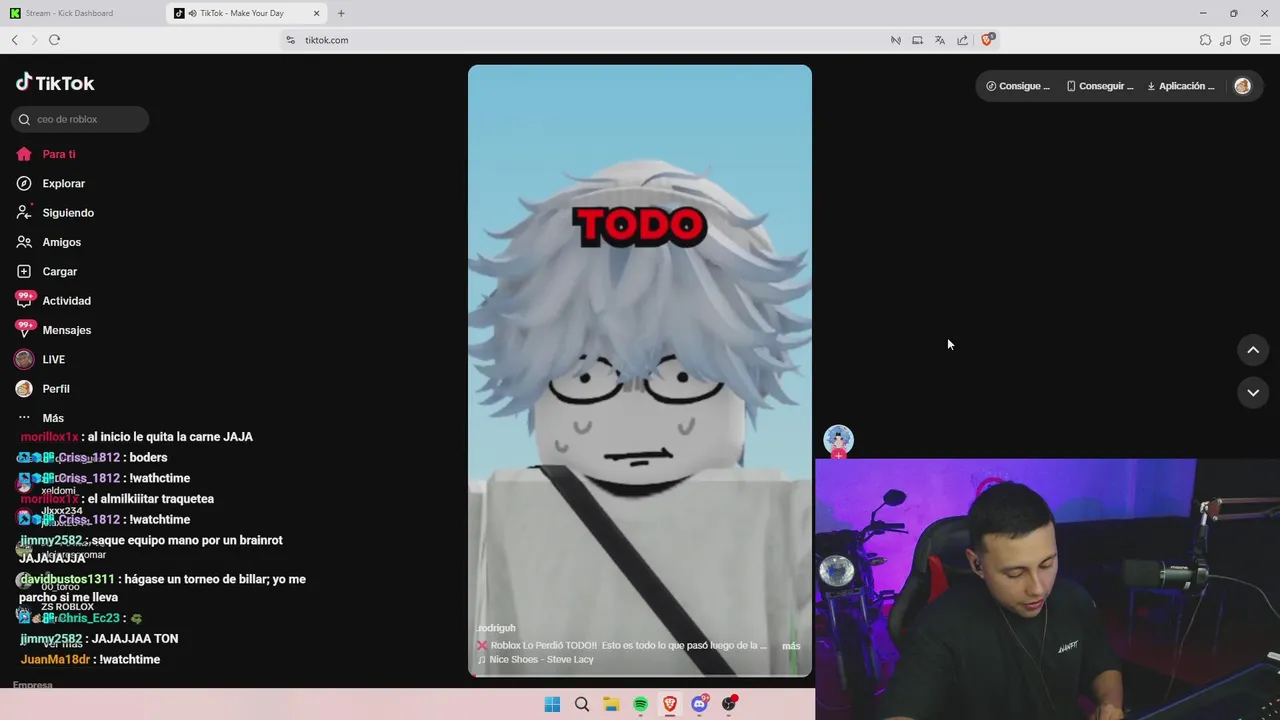Open File Explorer from taskbar
Image resolution: width=1280 pixels, height=720 pixels.
click(611, 704)
